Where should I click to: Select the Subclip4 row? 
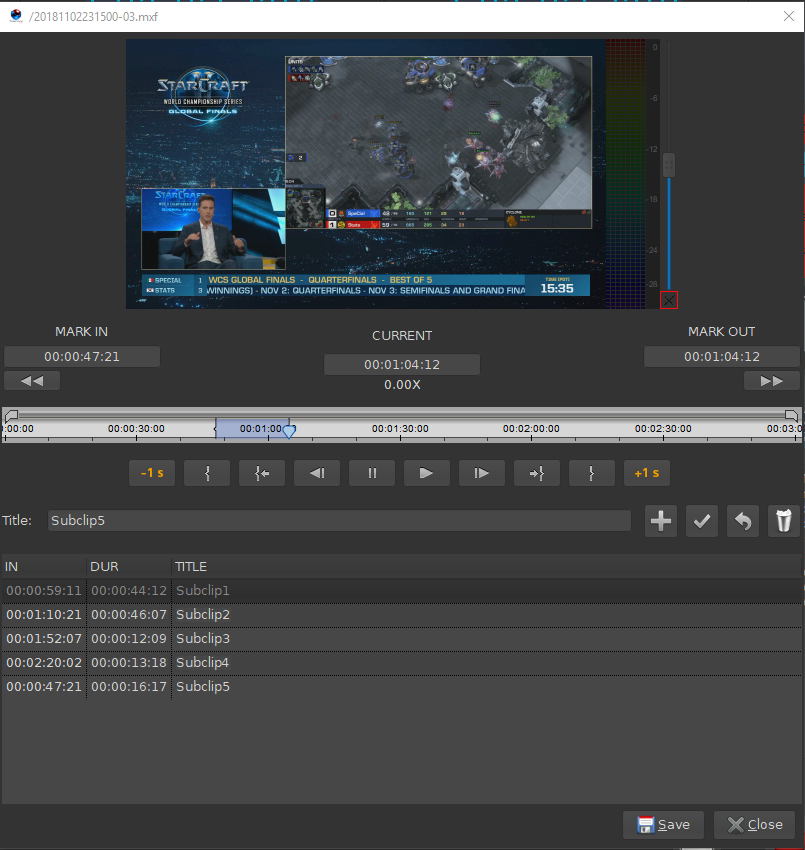402,662
